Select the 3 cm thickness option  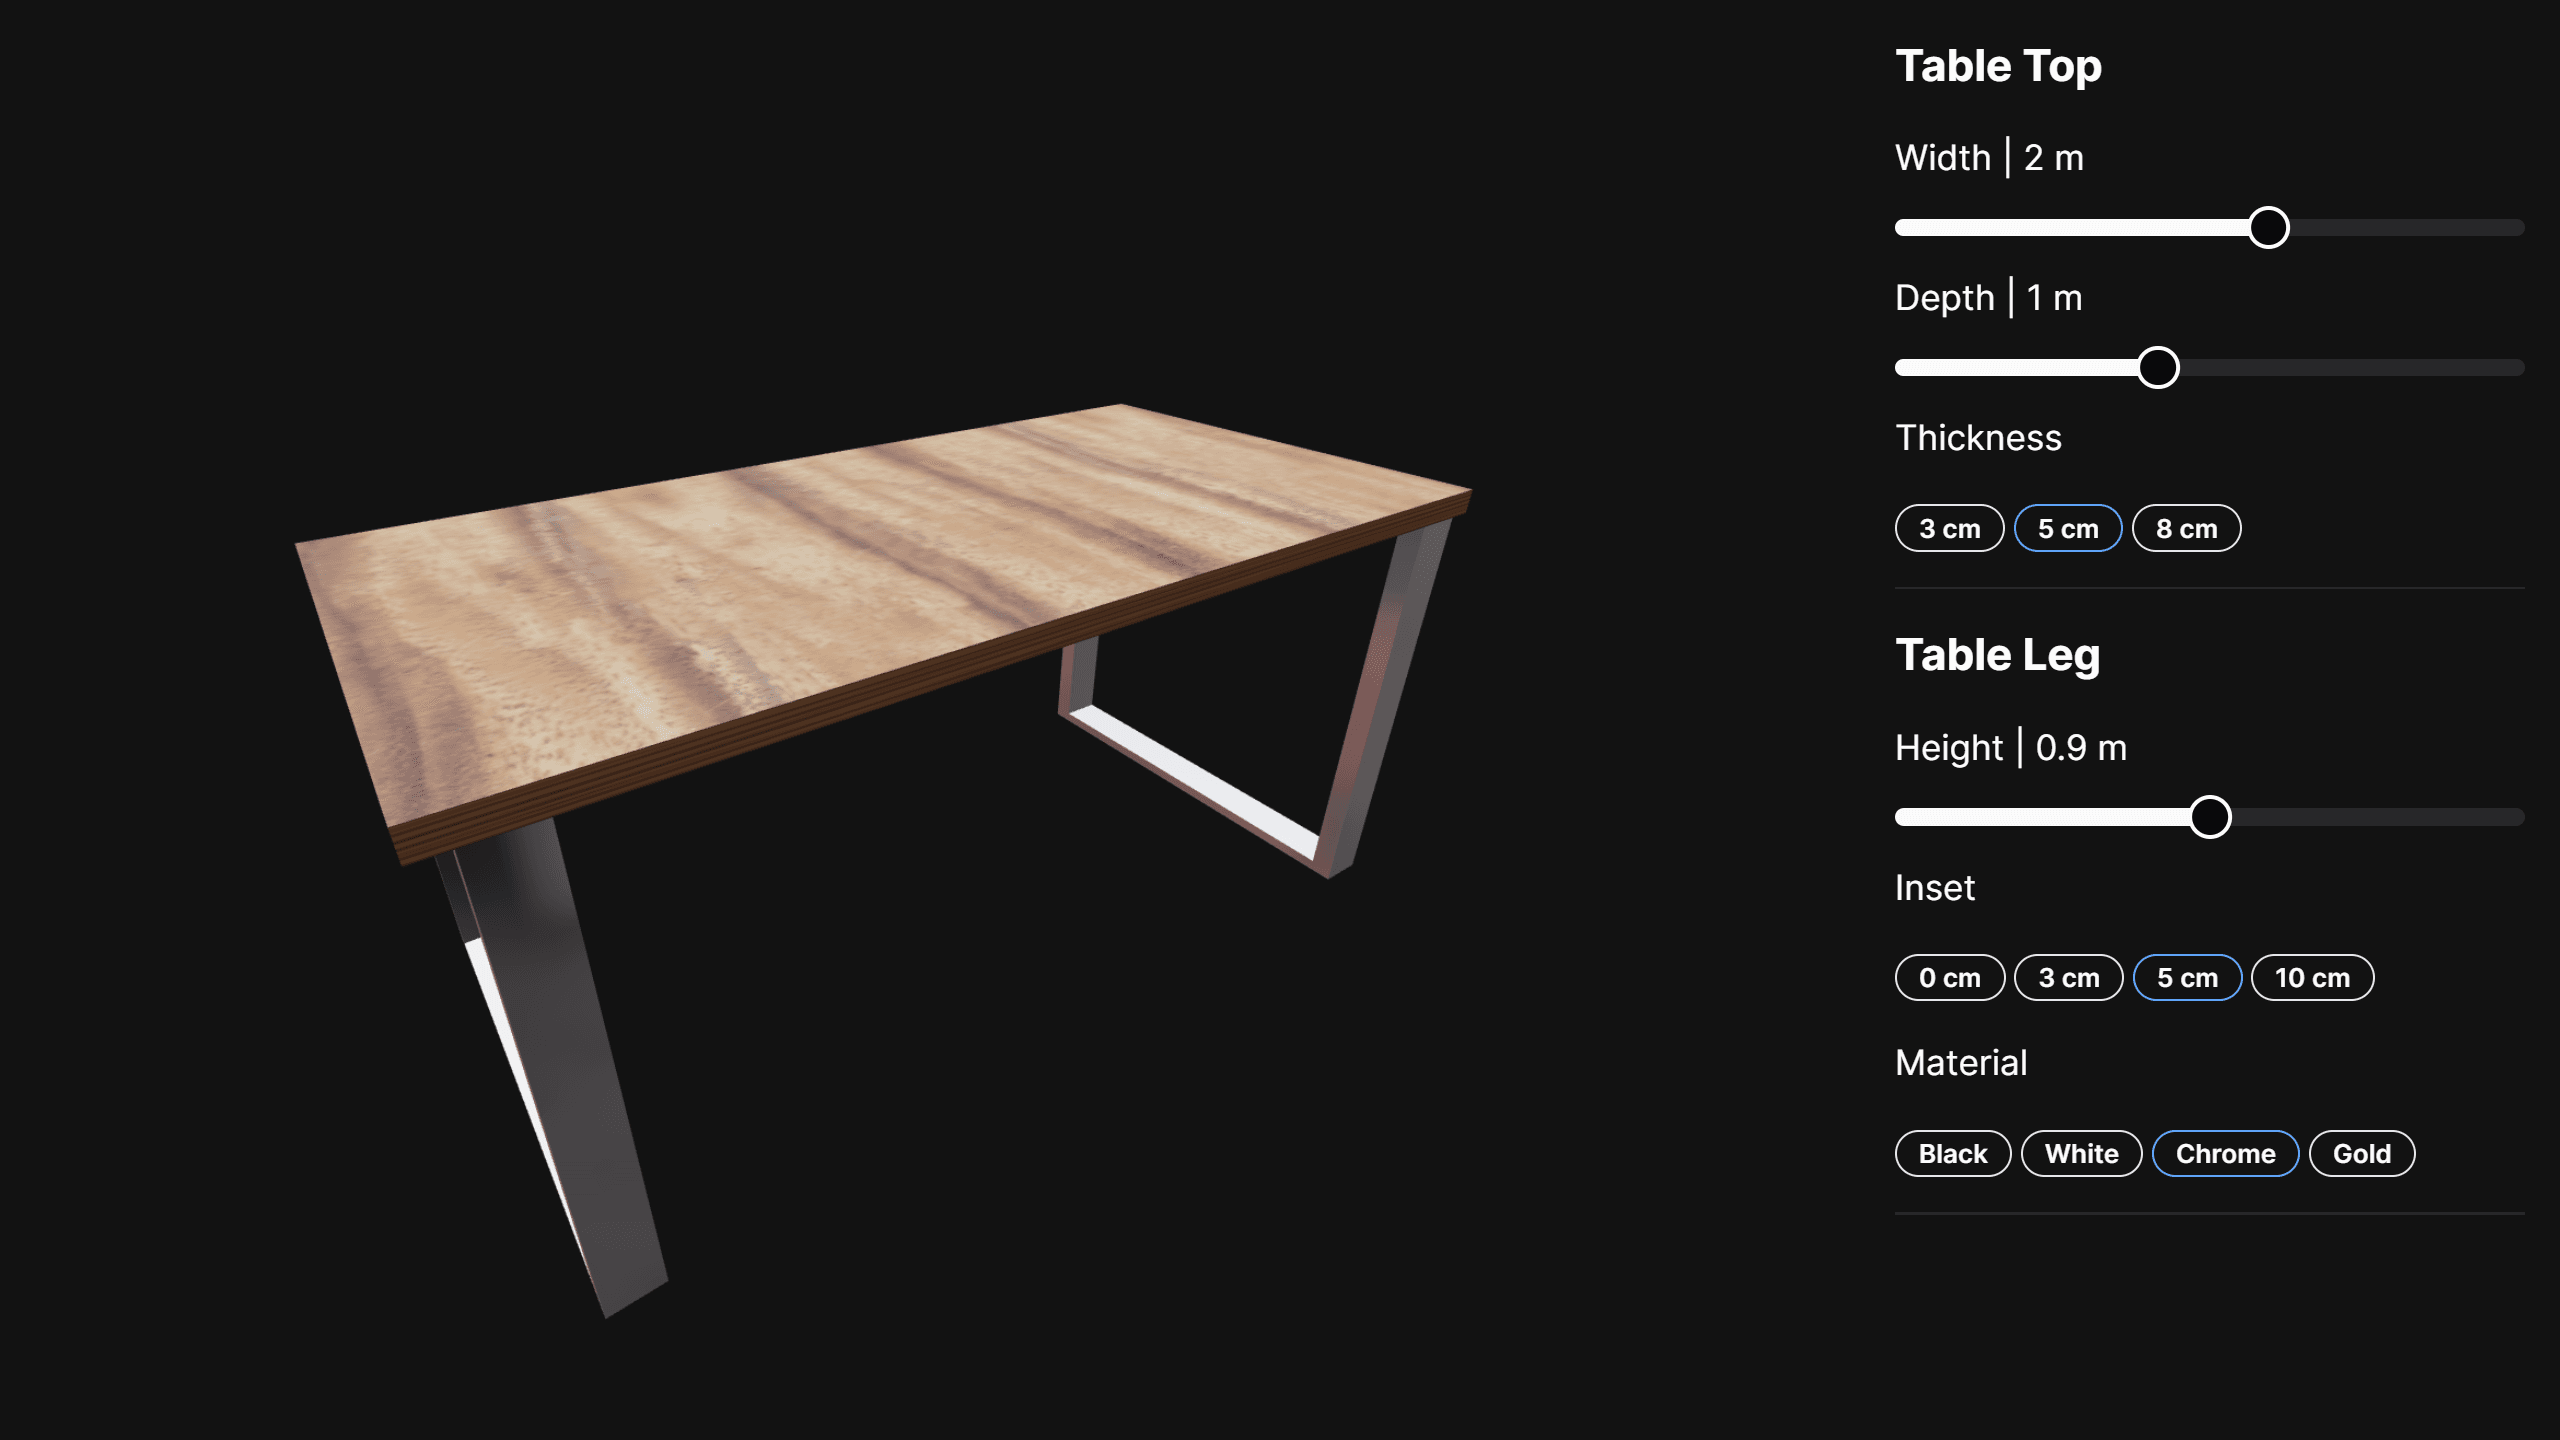[1950, 527]
